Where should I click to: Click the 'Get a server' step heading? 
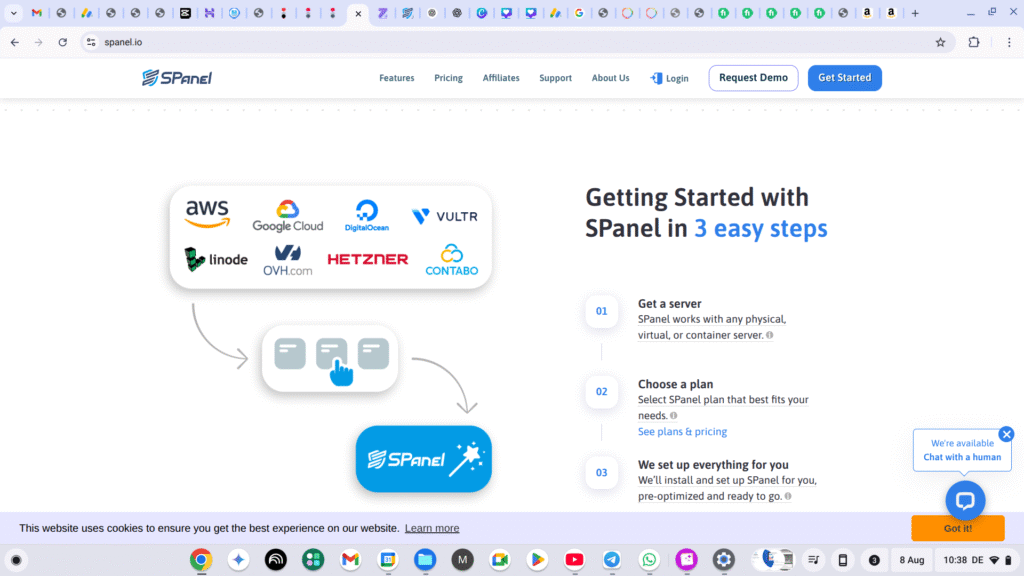click(x=669, y=304)
